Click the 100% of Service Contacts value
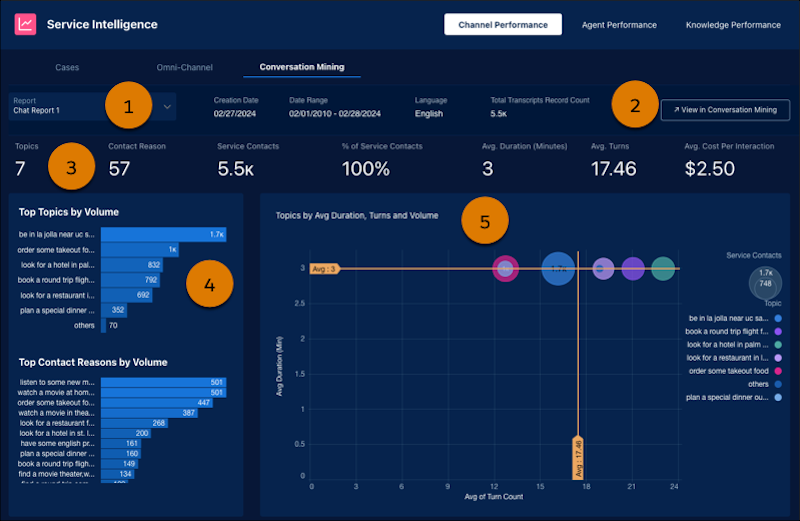This screenshot has height=521, width=800. tap(366, 168)
